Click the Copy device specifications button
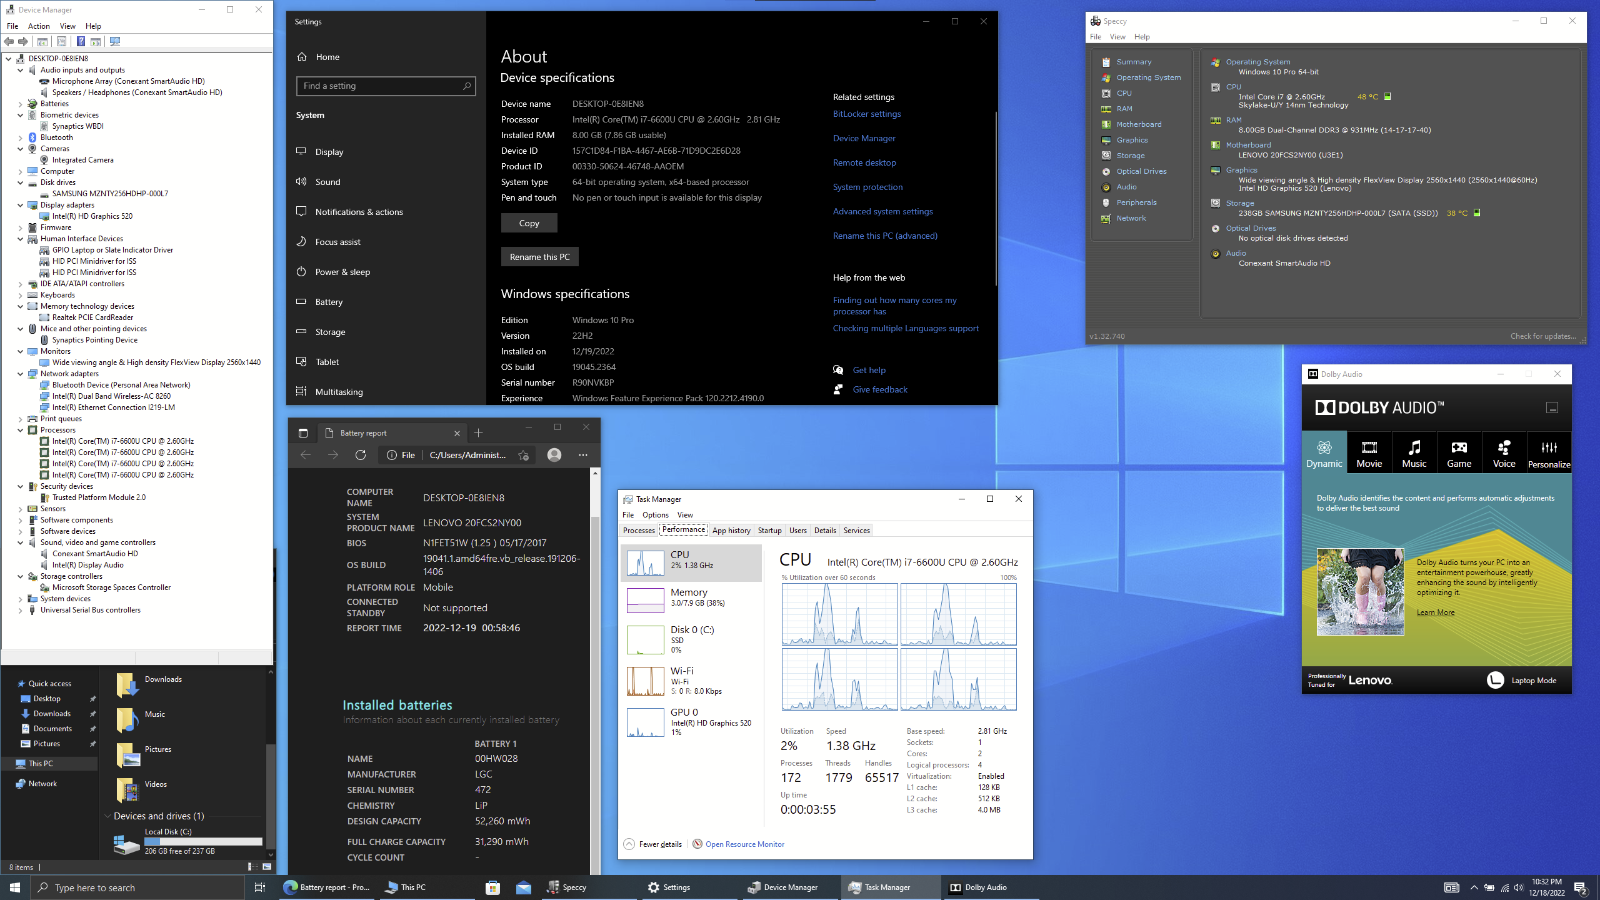Screen dimensions: 1600x900 [x=529, y=224]
